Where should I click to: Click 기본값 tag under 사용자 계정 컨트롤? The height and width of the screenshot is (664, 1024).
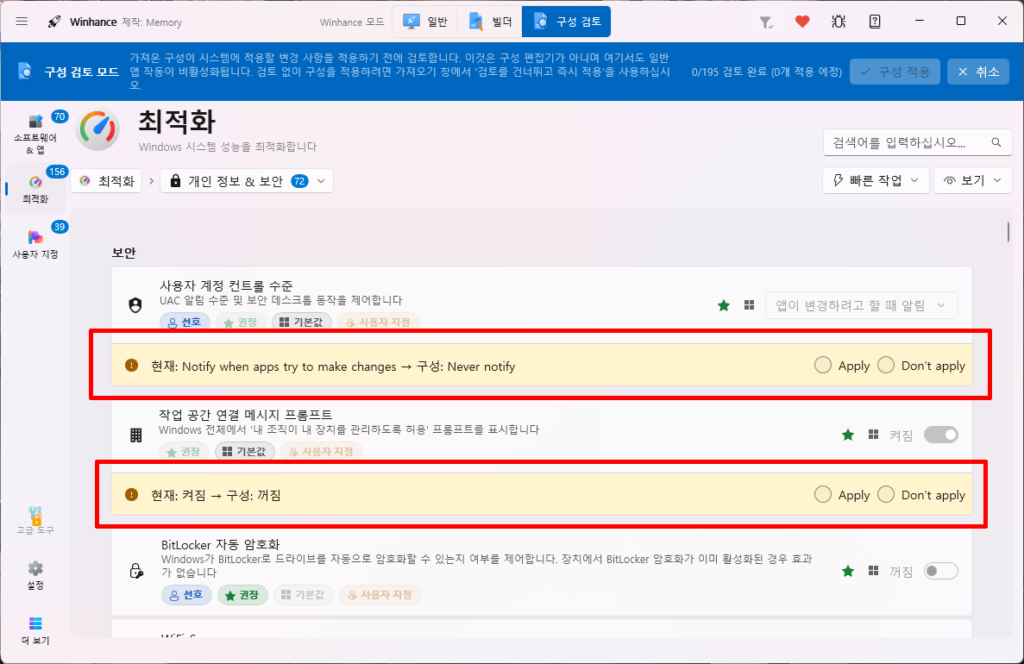tap(301, 323)
